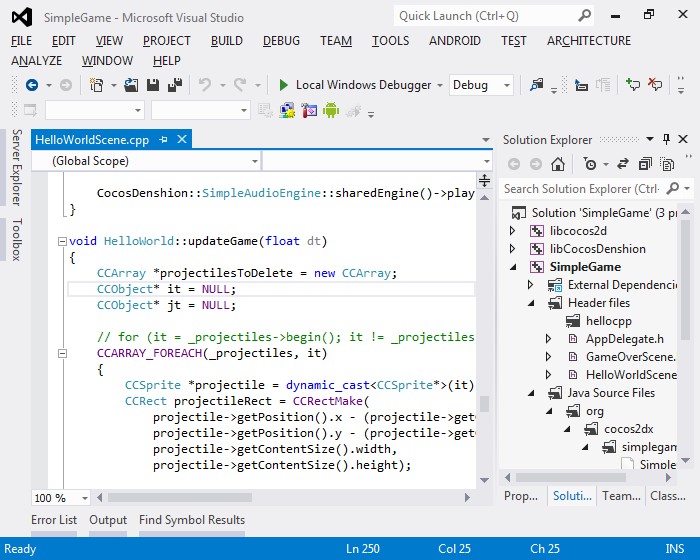Click the Show All Files icon
This screenshot has width=700, height=560.
(667, 164)
